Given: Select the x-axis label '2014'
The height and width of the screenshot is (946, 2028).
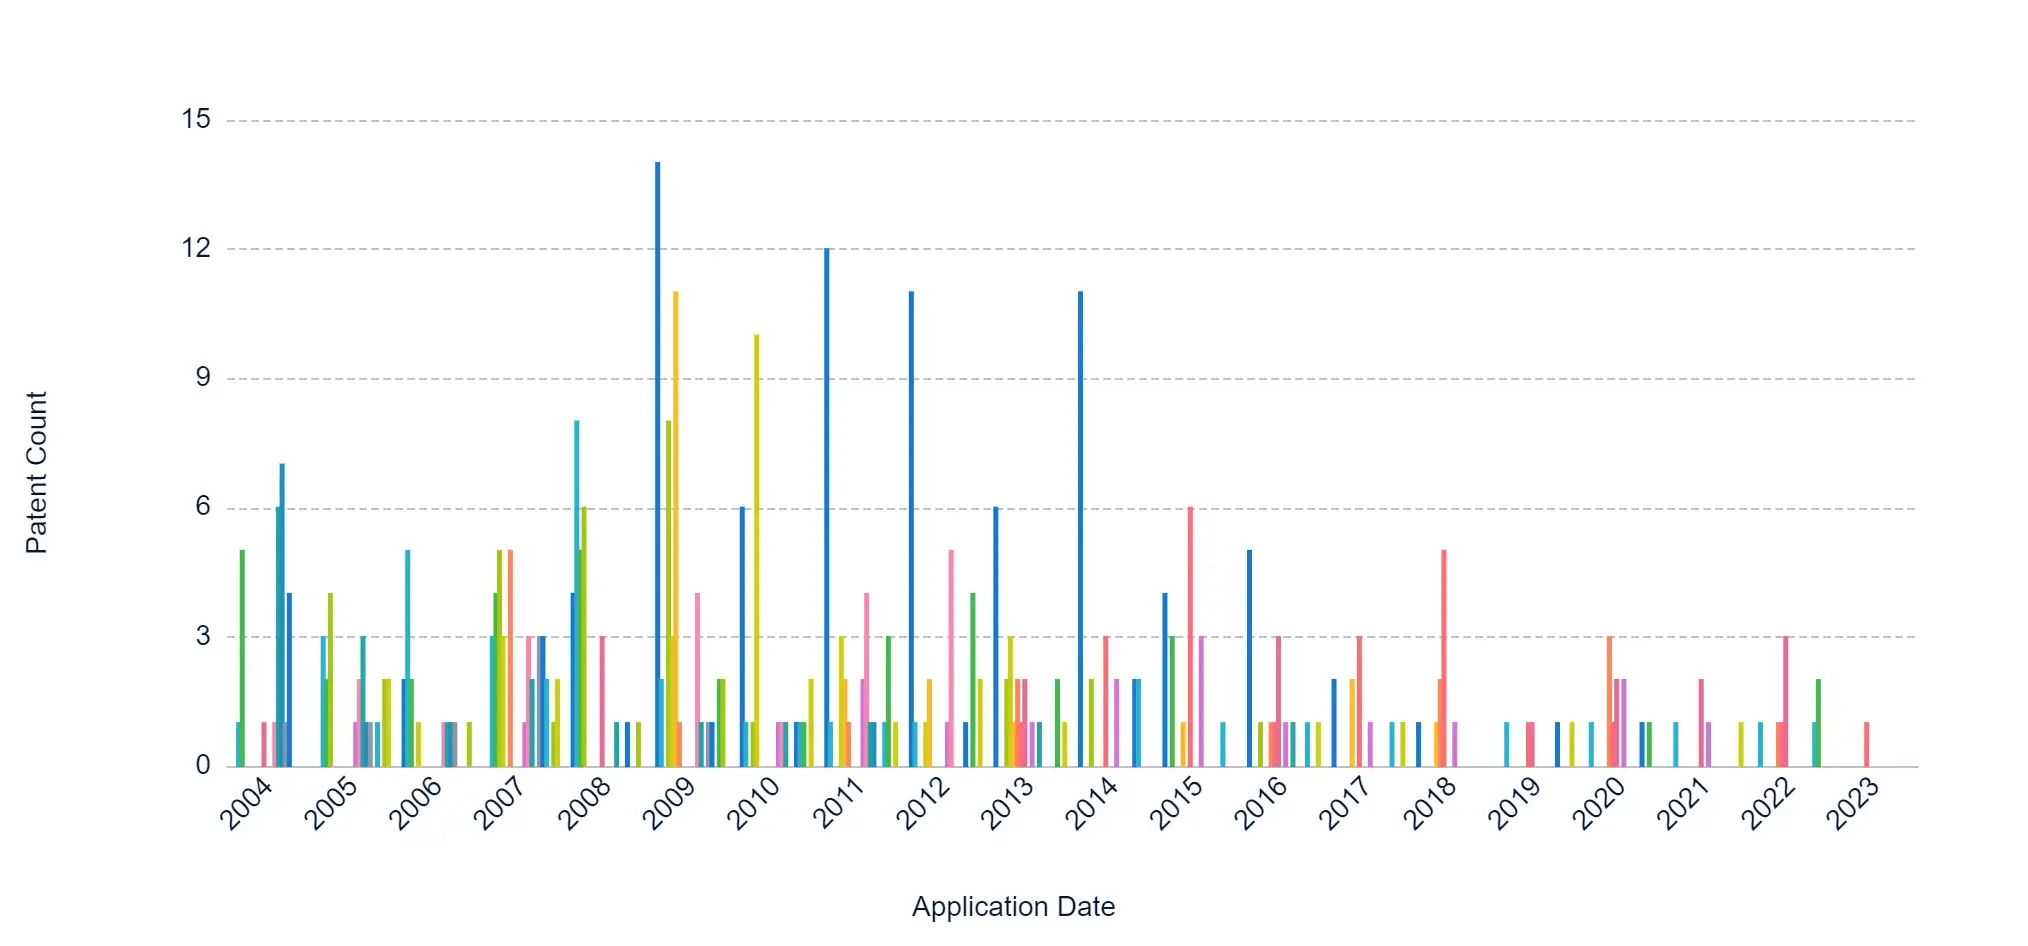Looking at the screenshot, I should coord(1091,803).
